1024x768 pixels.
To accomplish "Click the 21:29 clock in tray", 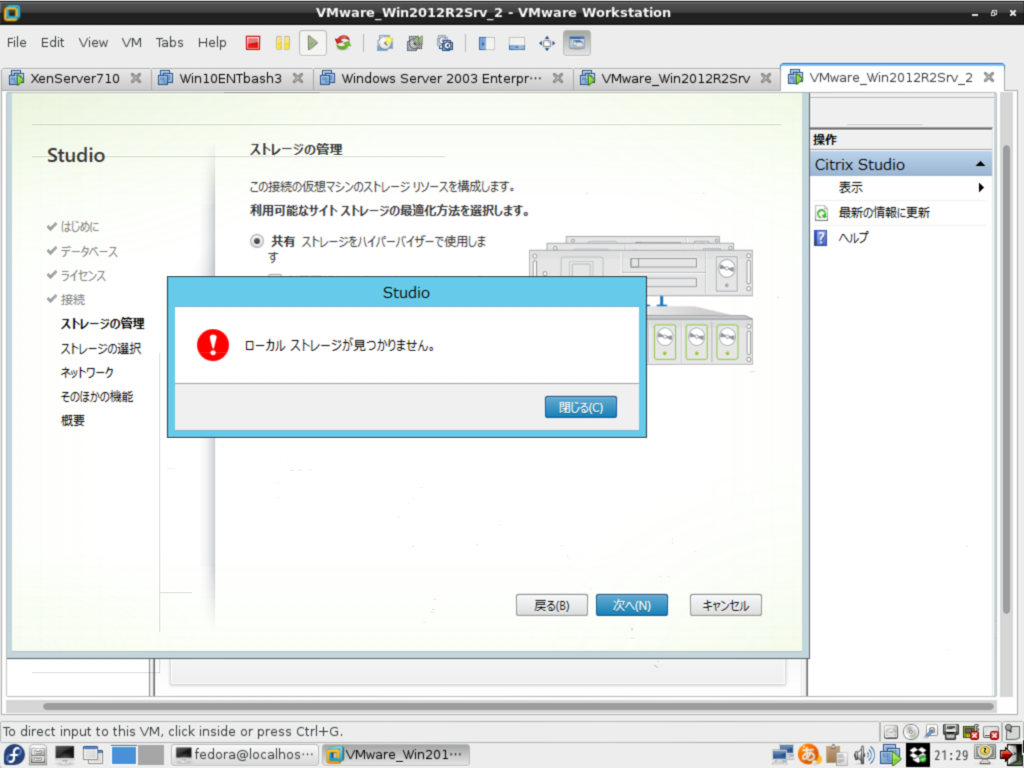I will pyautogui.click(x=951, y=755).
